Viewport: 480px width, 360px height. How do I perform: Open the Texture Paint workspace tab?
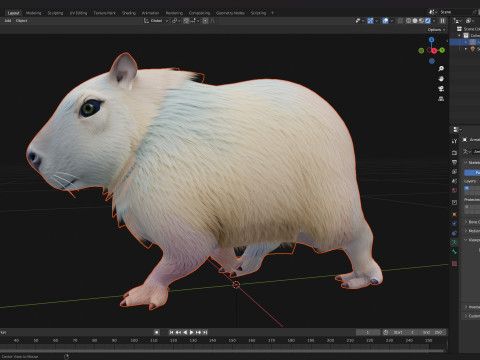point(104,13)
